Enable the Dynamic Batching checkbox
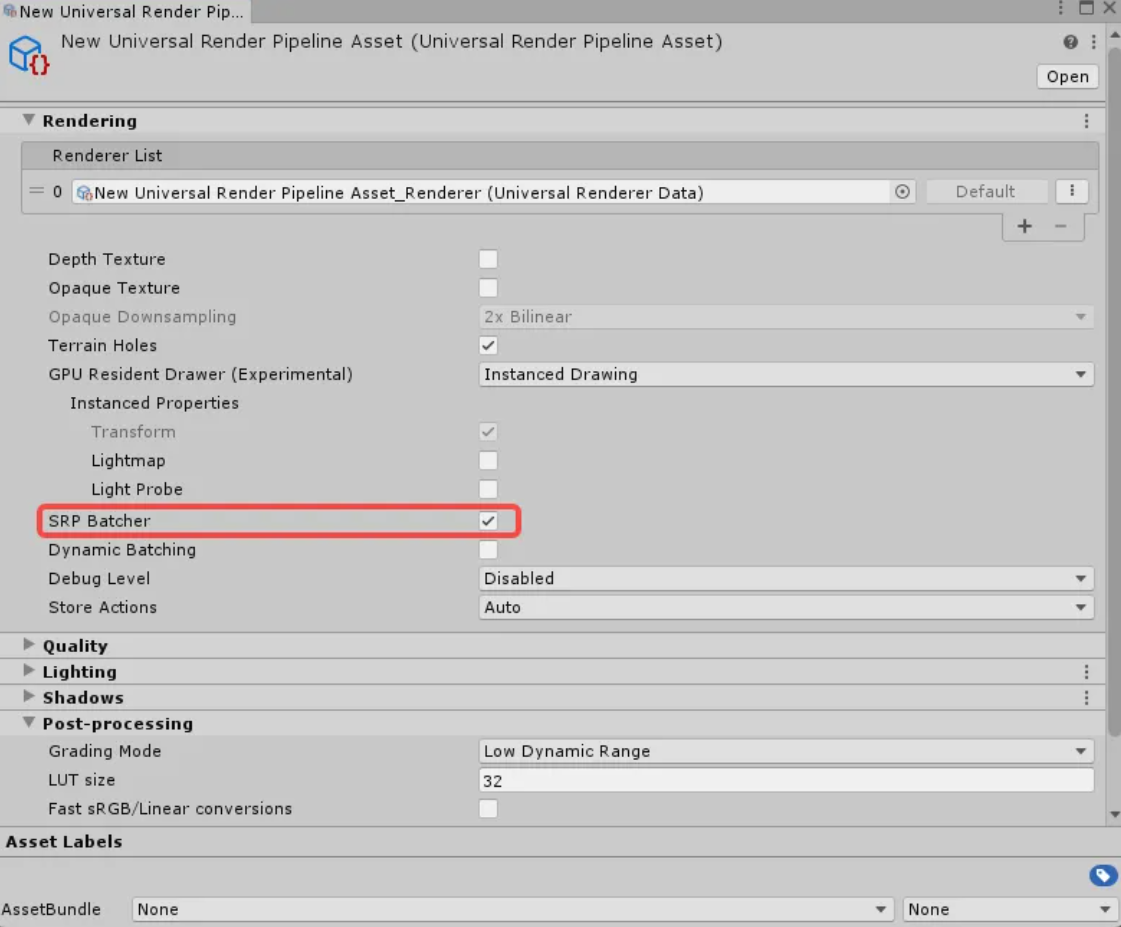The image size is (1121, 927). pos(488,550)
